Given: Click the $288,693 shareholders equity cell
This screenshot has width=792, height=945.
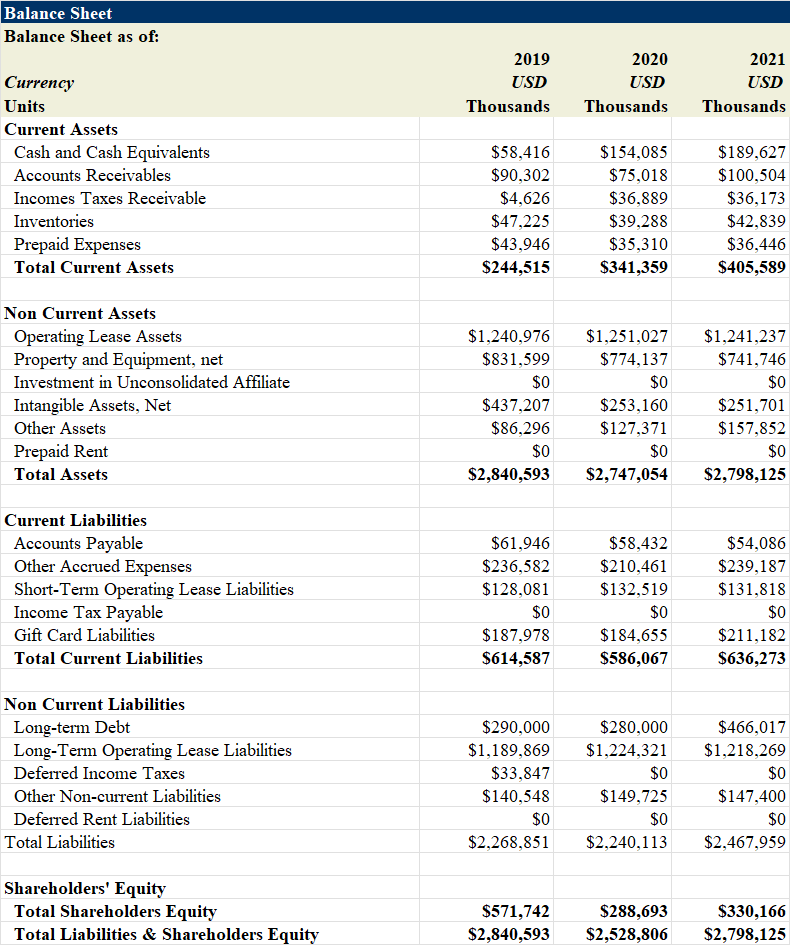Looking at the screenshot, I should click(x=633, y=911).
